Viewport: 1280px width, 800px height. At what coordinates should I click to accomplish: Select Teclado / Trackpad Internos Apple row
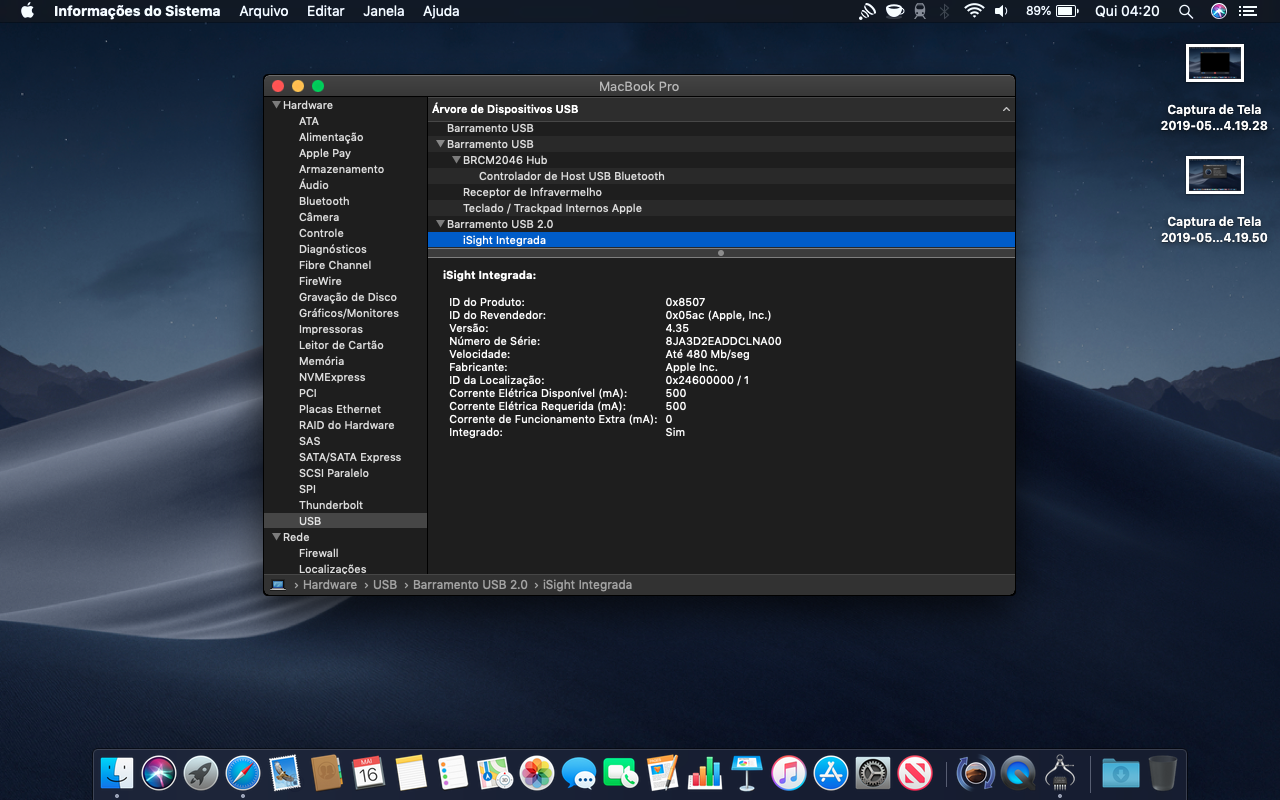click(552, 208)
